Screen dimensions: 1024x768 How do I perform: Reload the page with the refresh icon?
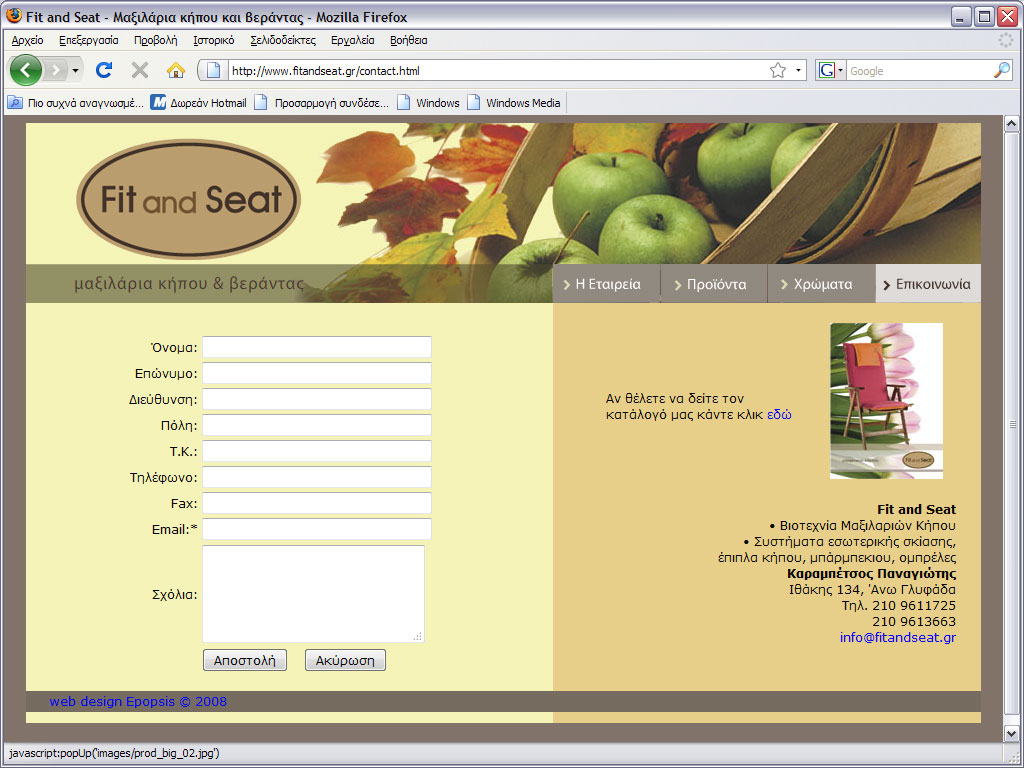pos(104,70)
